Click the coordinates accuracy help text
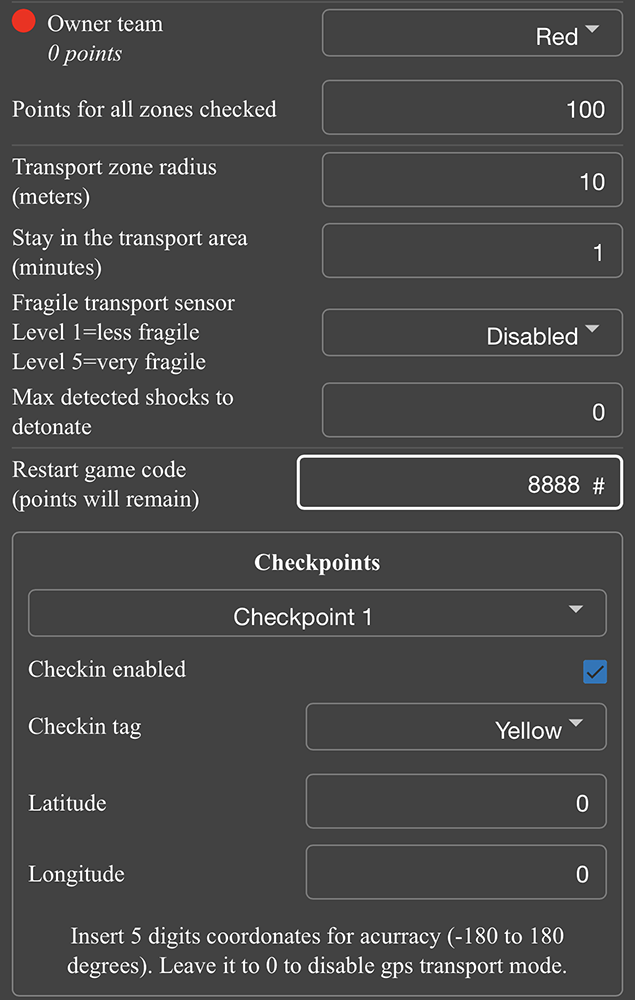The image size is (635, 1000). tap(317, 951)
